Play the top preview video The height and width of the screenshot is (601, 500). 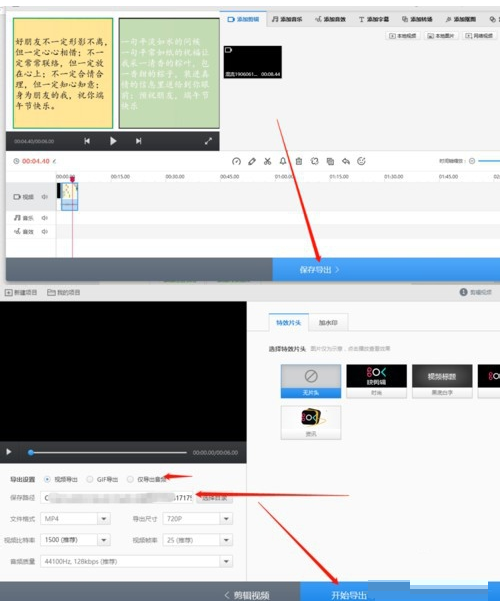point(113,141)
